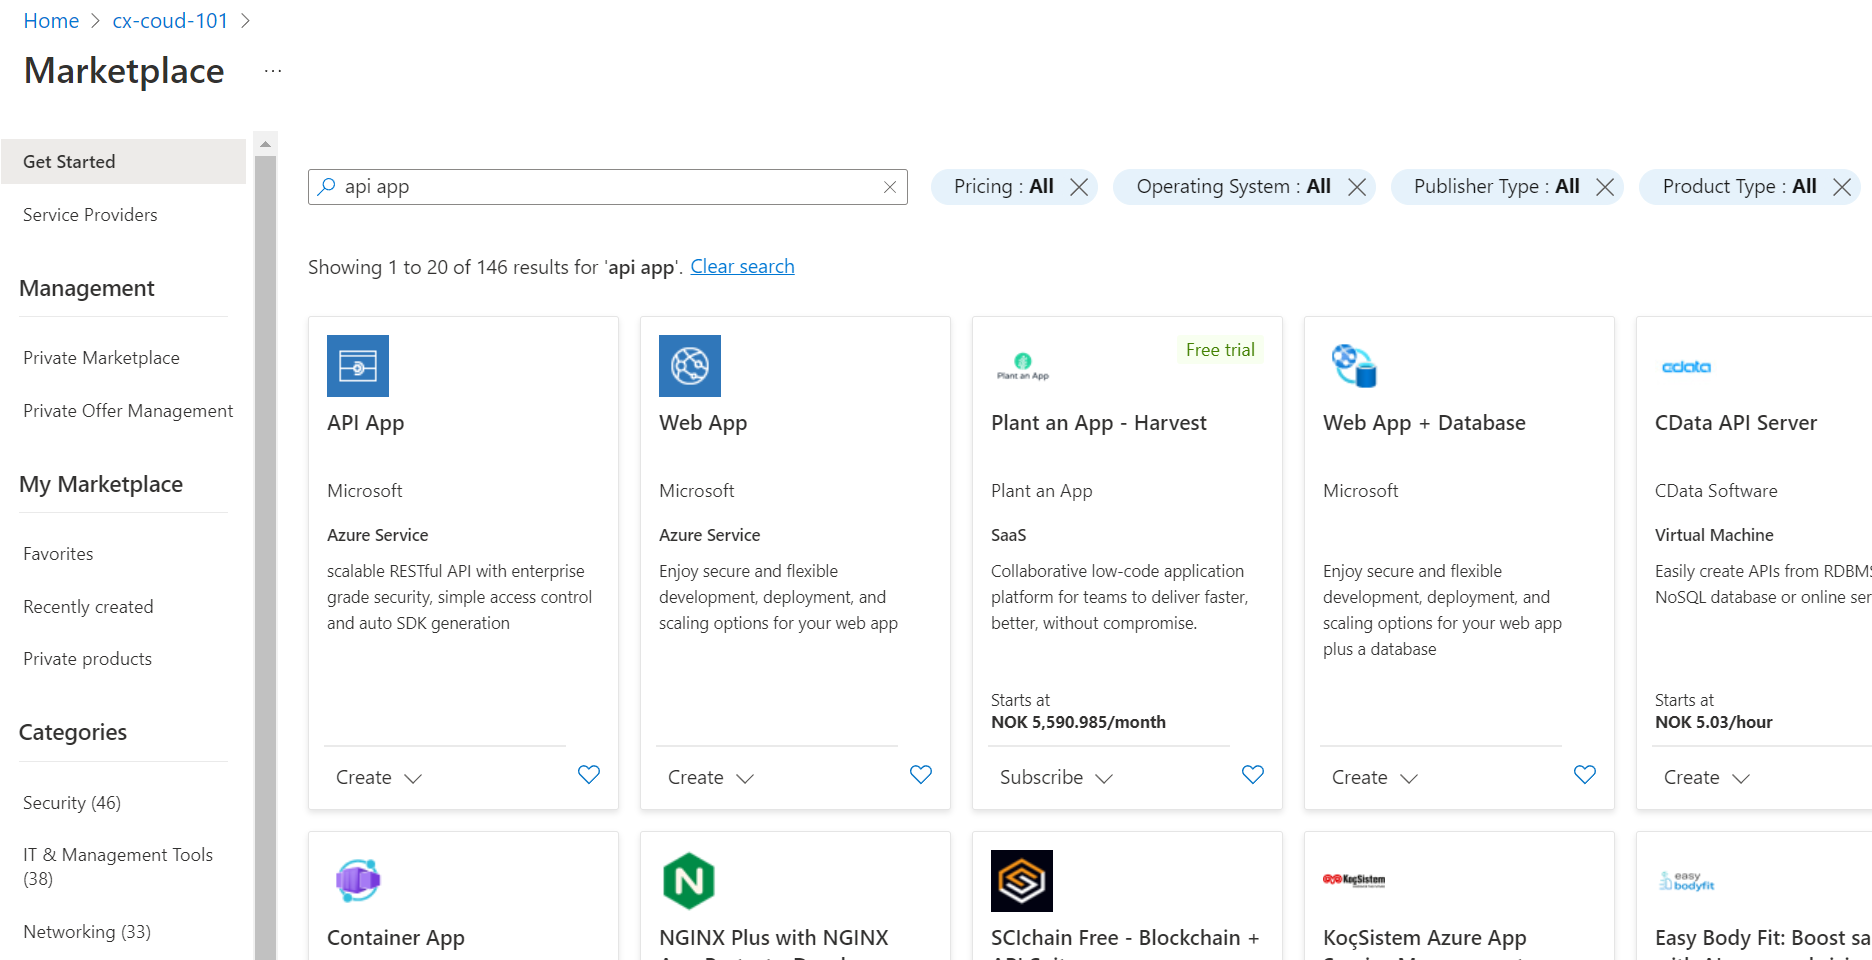Screen dimensions: 1872x960
Task: Filter by Security category
Action: pyautogui.click(x=72, y=803)
